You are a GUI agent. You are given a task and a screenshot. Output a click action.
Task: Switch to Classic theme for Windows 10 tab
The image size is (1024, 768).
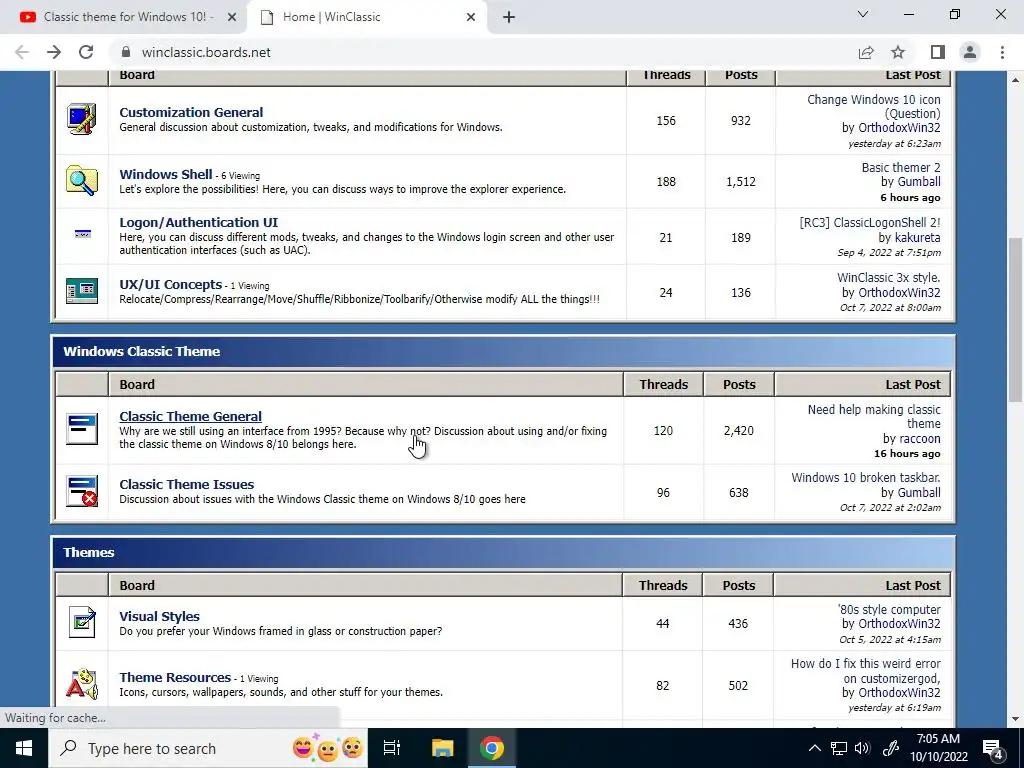[x=129, y=17]
